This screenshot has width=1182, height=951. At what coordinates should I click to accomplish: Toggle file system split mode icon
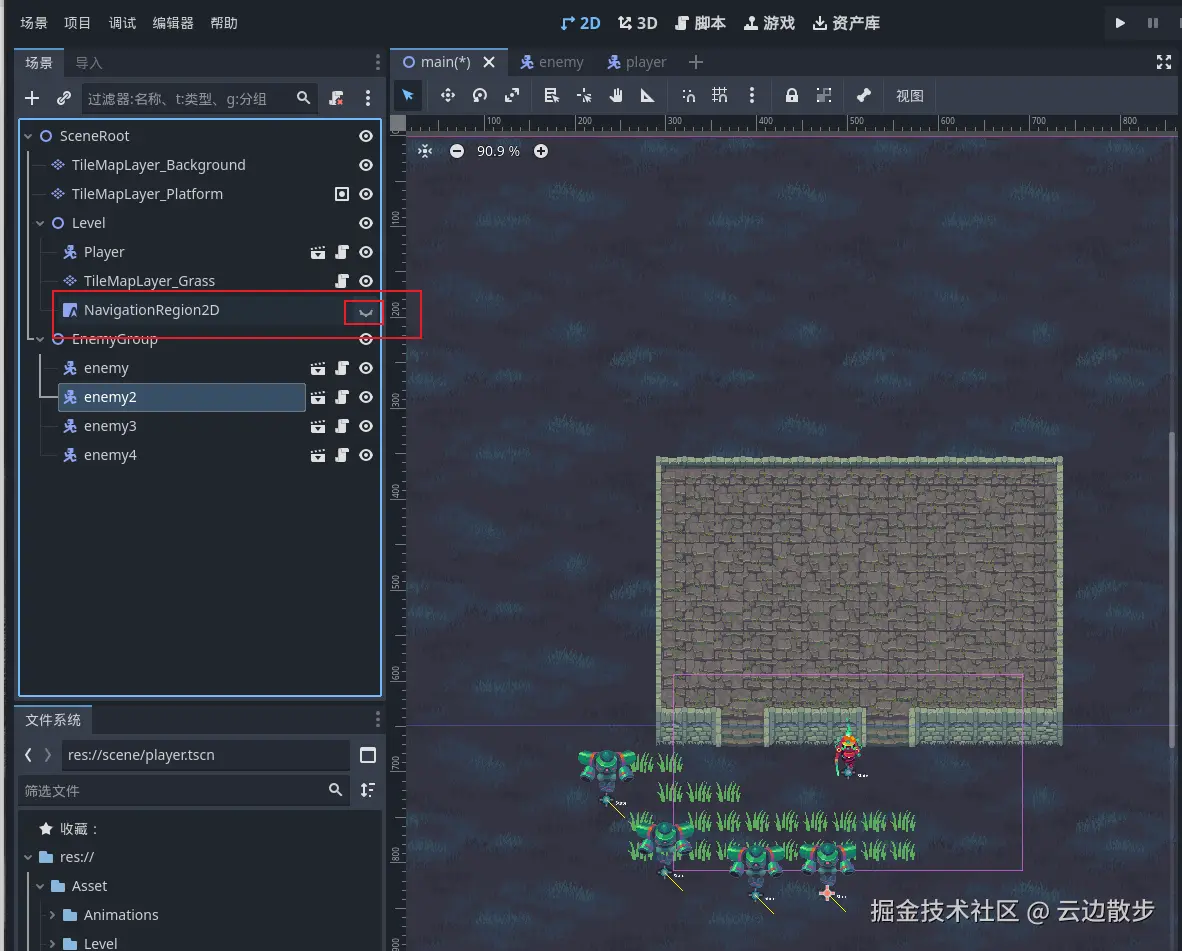coord(368,755)
